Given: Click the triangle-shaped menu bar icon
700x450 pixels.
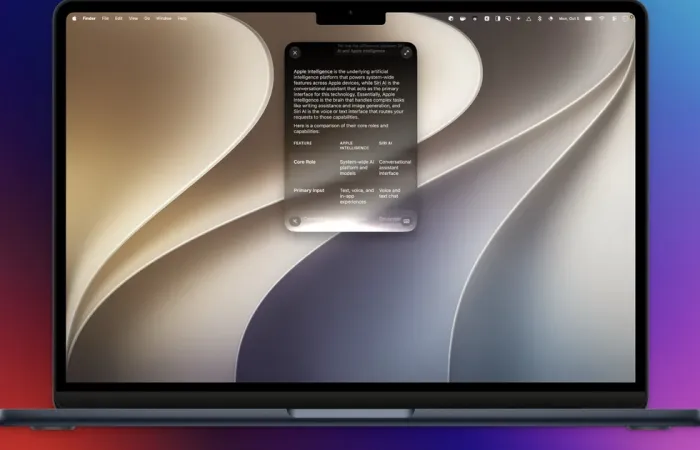Looking at the screenshot, I should (529, 19).
